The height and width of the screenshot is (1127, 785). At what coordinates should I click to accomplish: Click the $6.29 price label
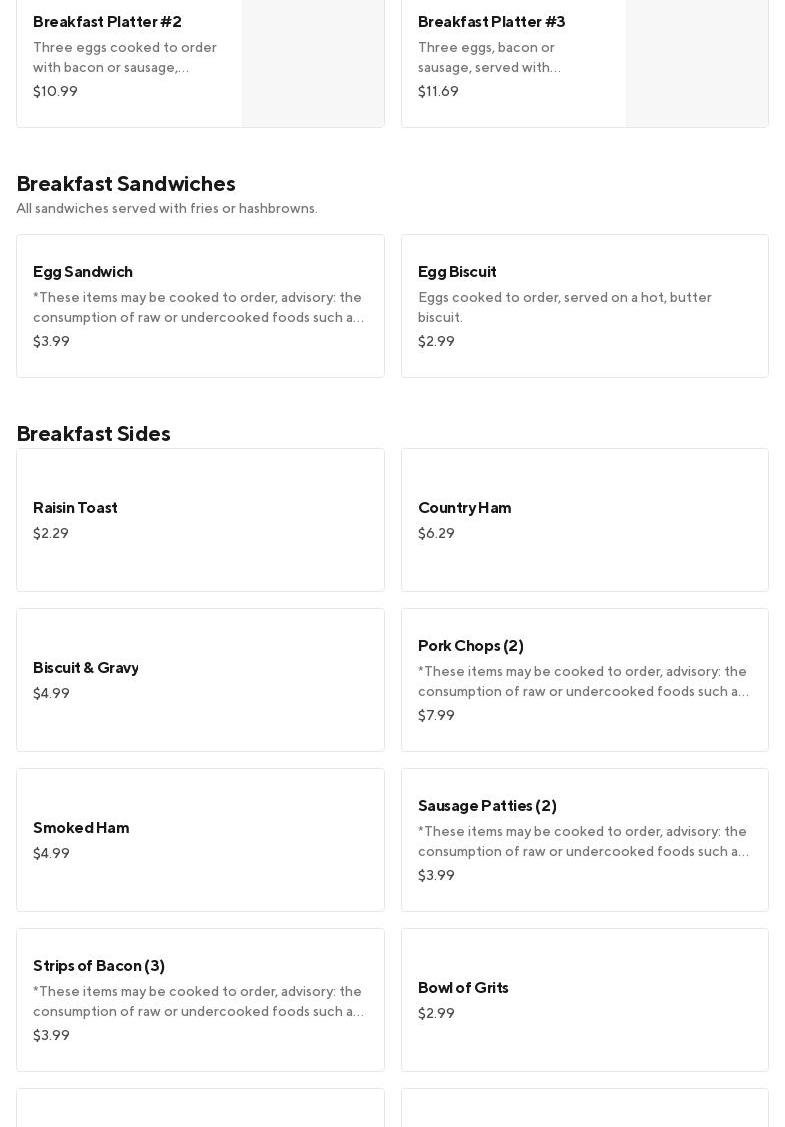(x=436, y=534)
